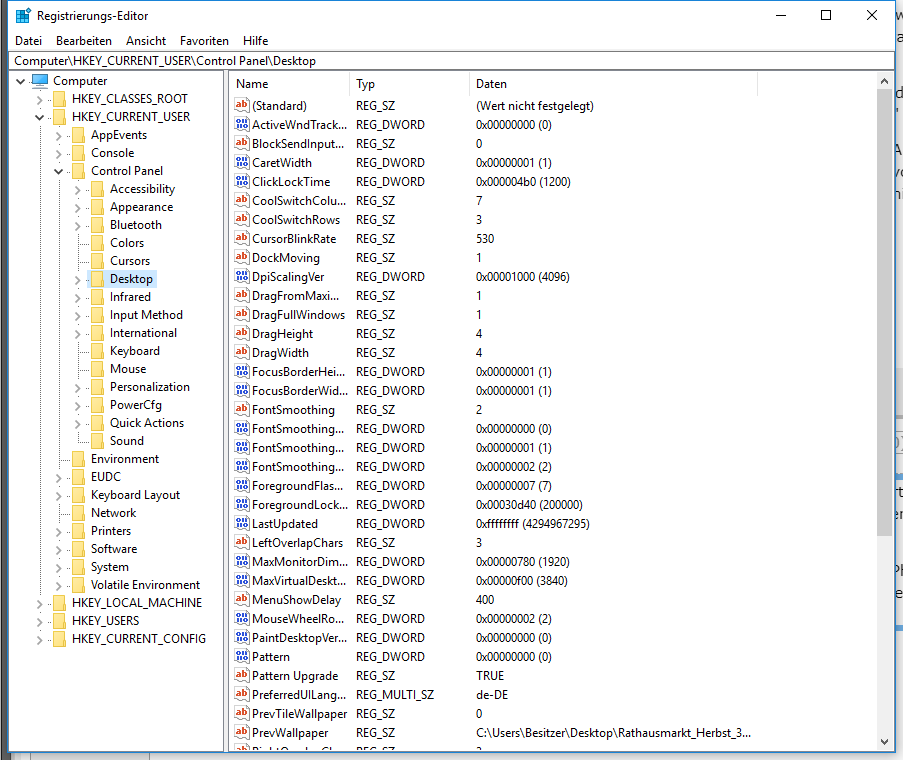Image resolution: width=903 pixels, height=760 pixels.
Task: Expand the Desktop key
Action: coord(77,280)
